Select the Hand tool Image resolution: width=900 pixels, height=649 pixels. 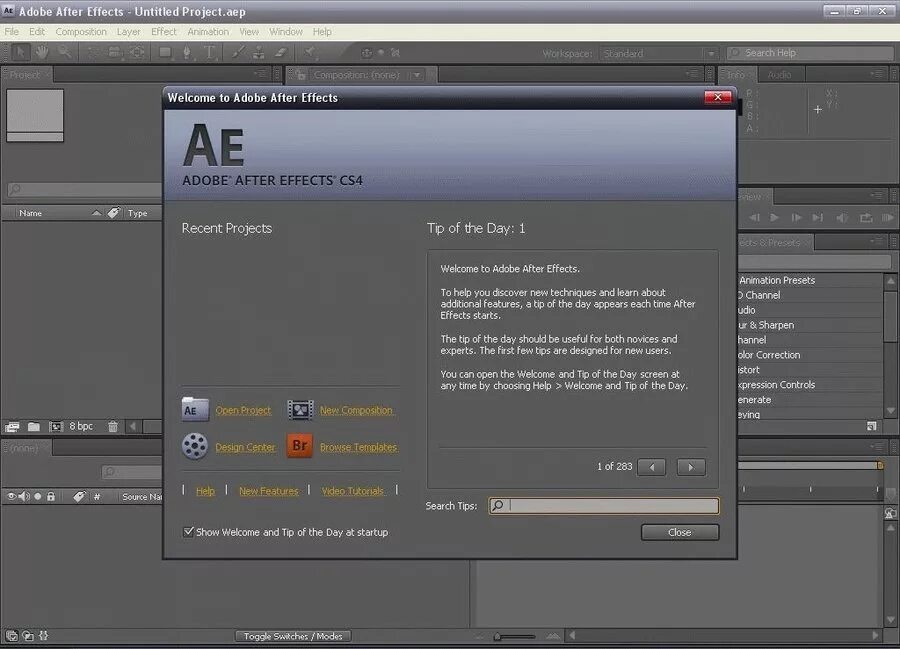42,53
